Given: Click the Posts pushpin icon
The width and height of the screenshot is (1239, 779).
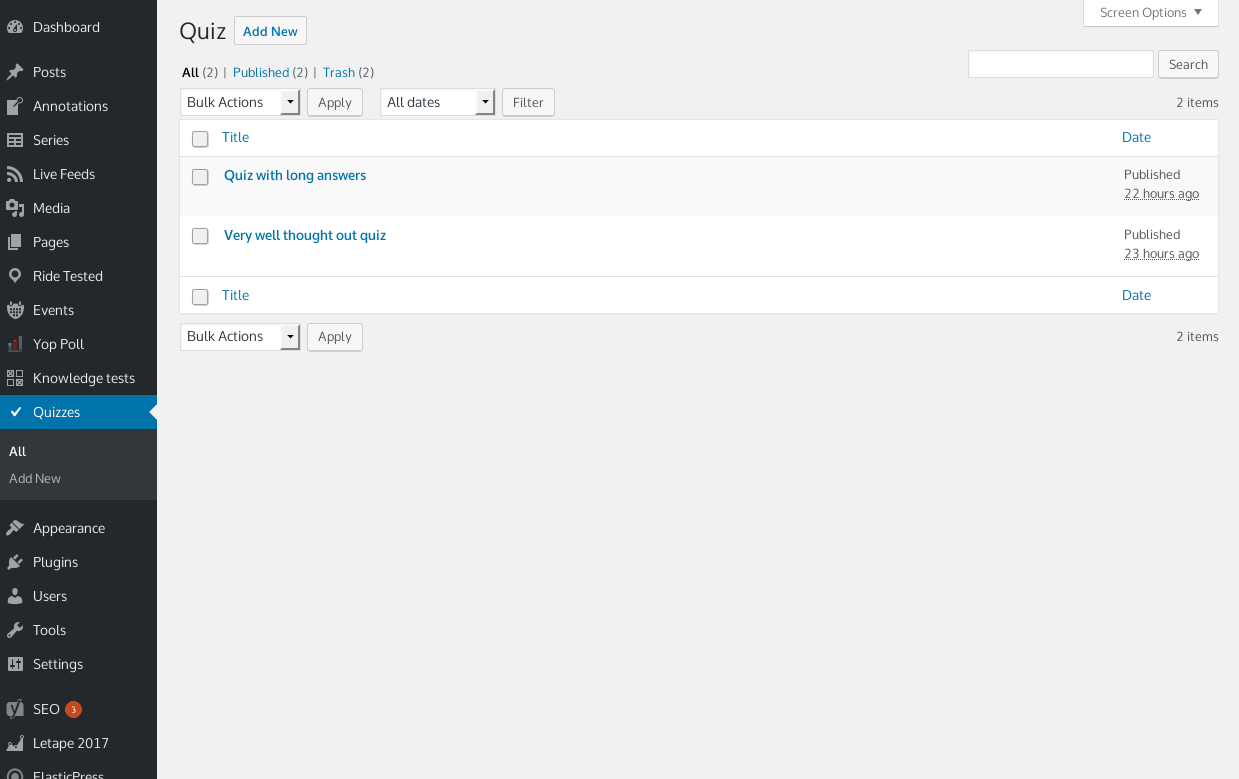Looking at the screenshot, I should pyautogui.click(x=15, y=72).
